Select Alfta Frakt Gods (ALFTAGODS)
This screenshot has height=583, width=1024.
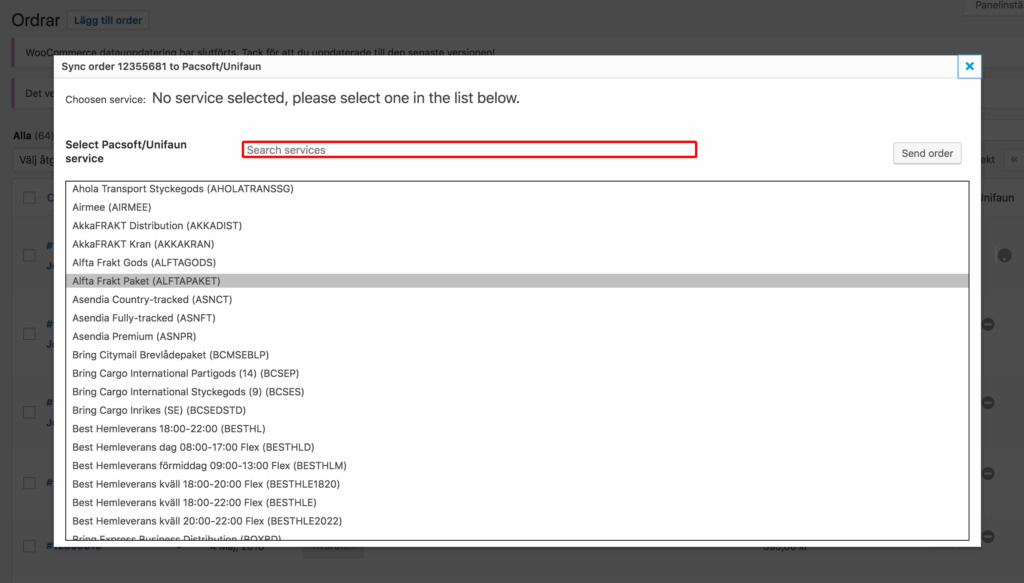pos(144,263)
